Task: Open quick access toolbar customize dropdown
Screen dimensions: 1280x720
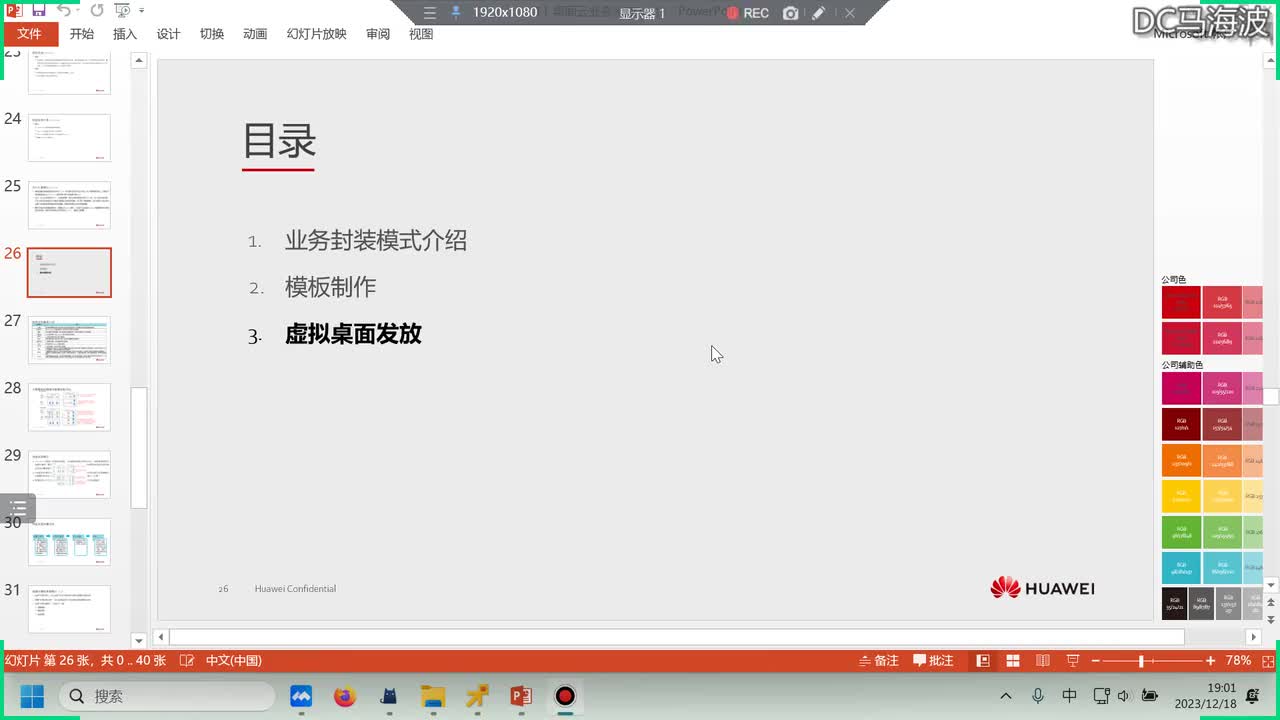Action: [141, 11]
